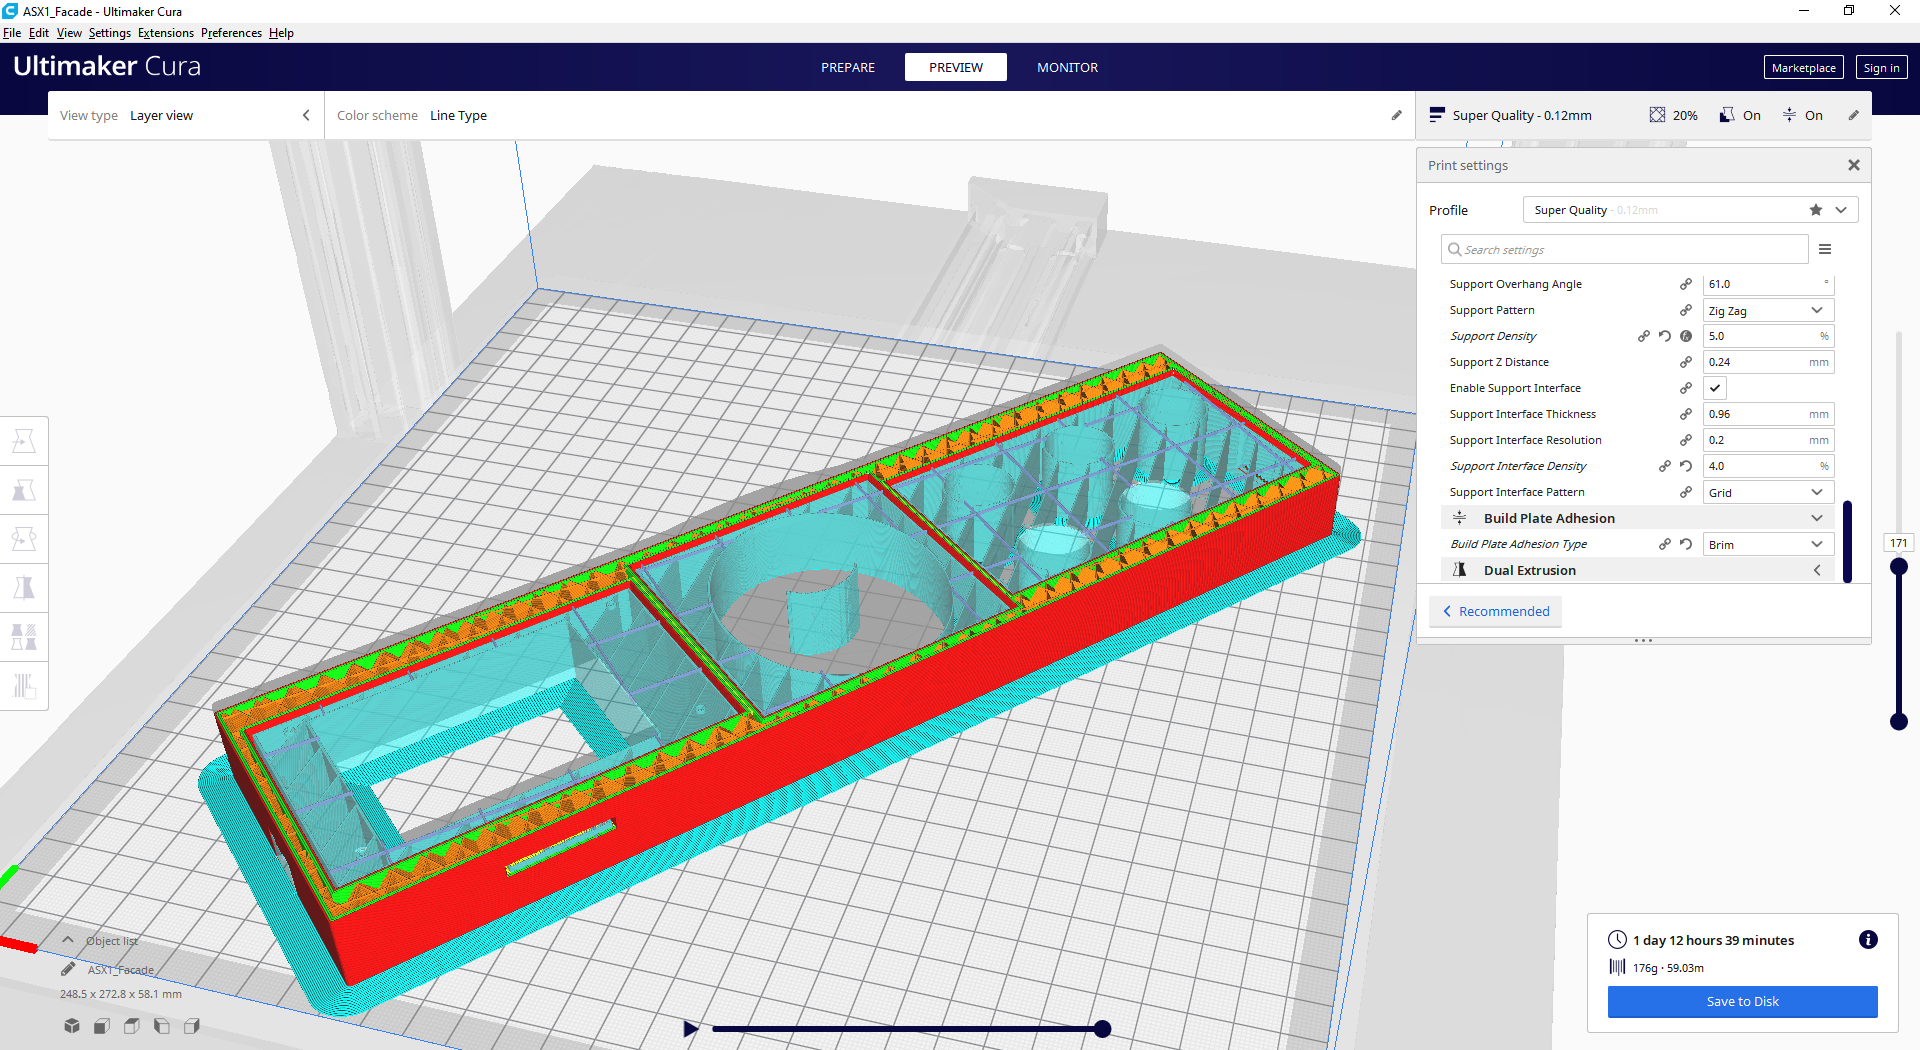Switch to Recommended print settings
Screen dimensions: 1920x1050
(1496, 611)
